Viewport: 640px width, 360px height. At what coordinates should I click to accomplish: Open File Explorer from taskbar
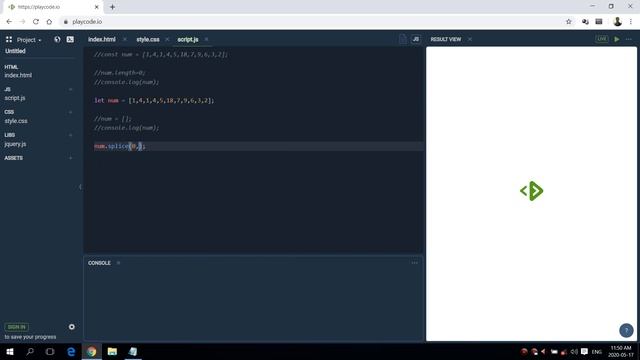point(112,351)
